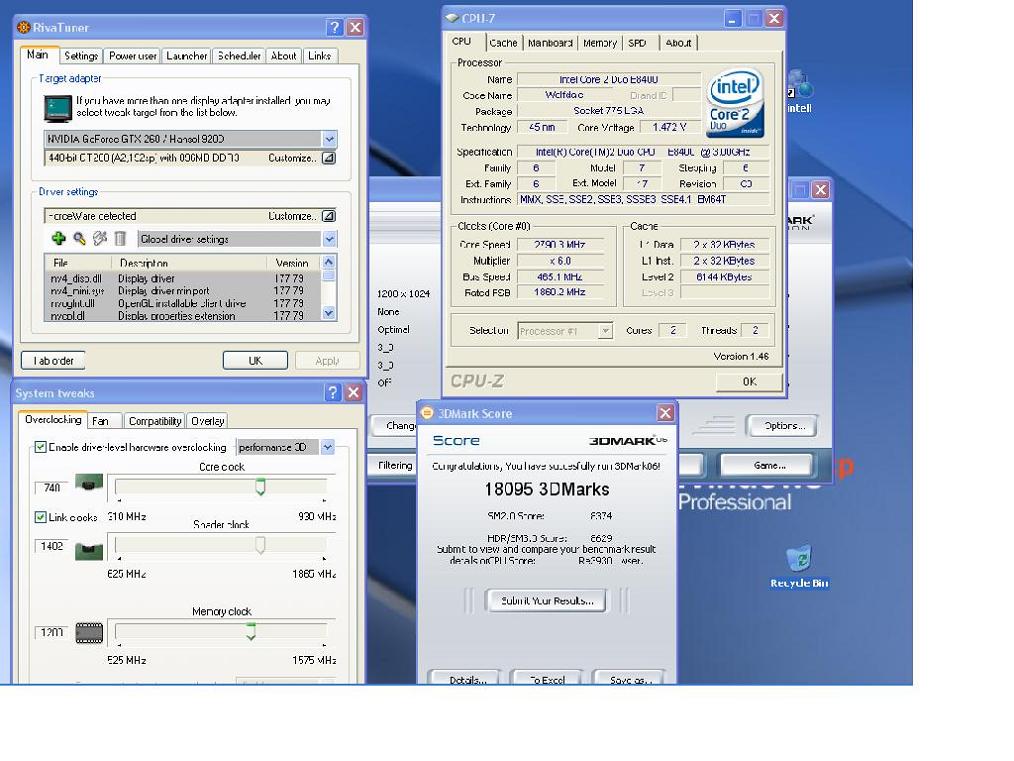Expand the NVIDIA GeForce GTX 260 adapter dropdown
This screenshot has height=761, width=1014.
pos(329,139)
